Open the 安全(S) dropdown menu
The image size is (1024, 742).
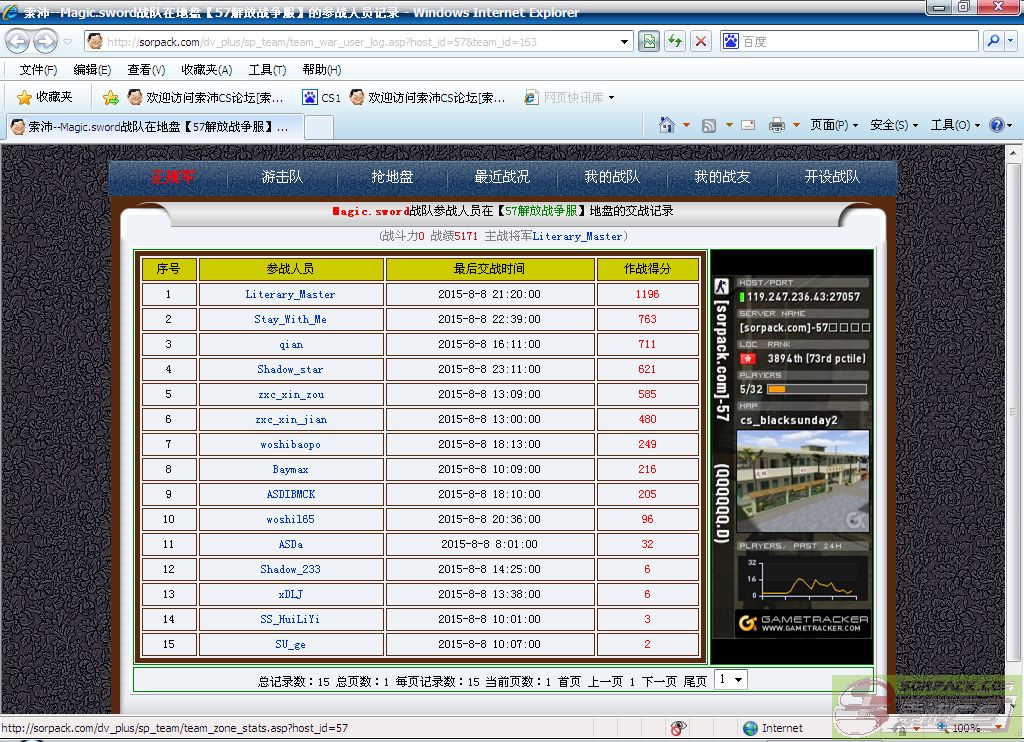tap(894, 125)
